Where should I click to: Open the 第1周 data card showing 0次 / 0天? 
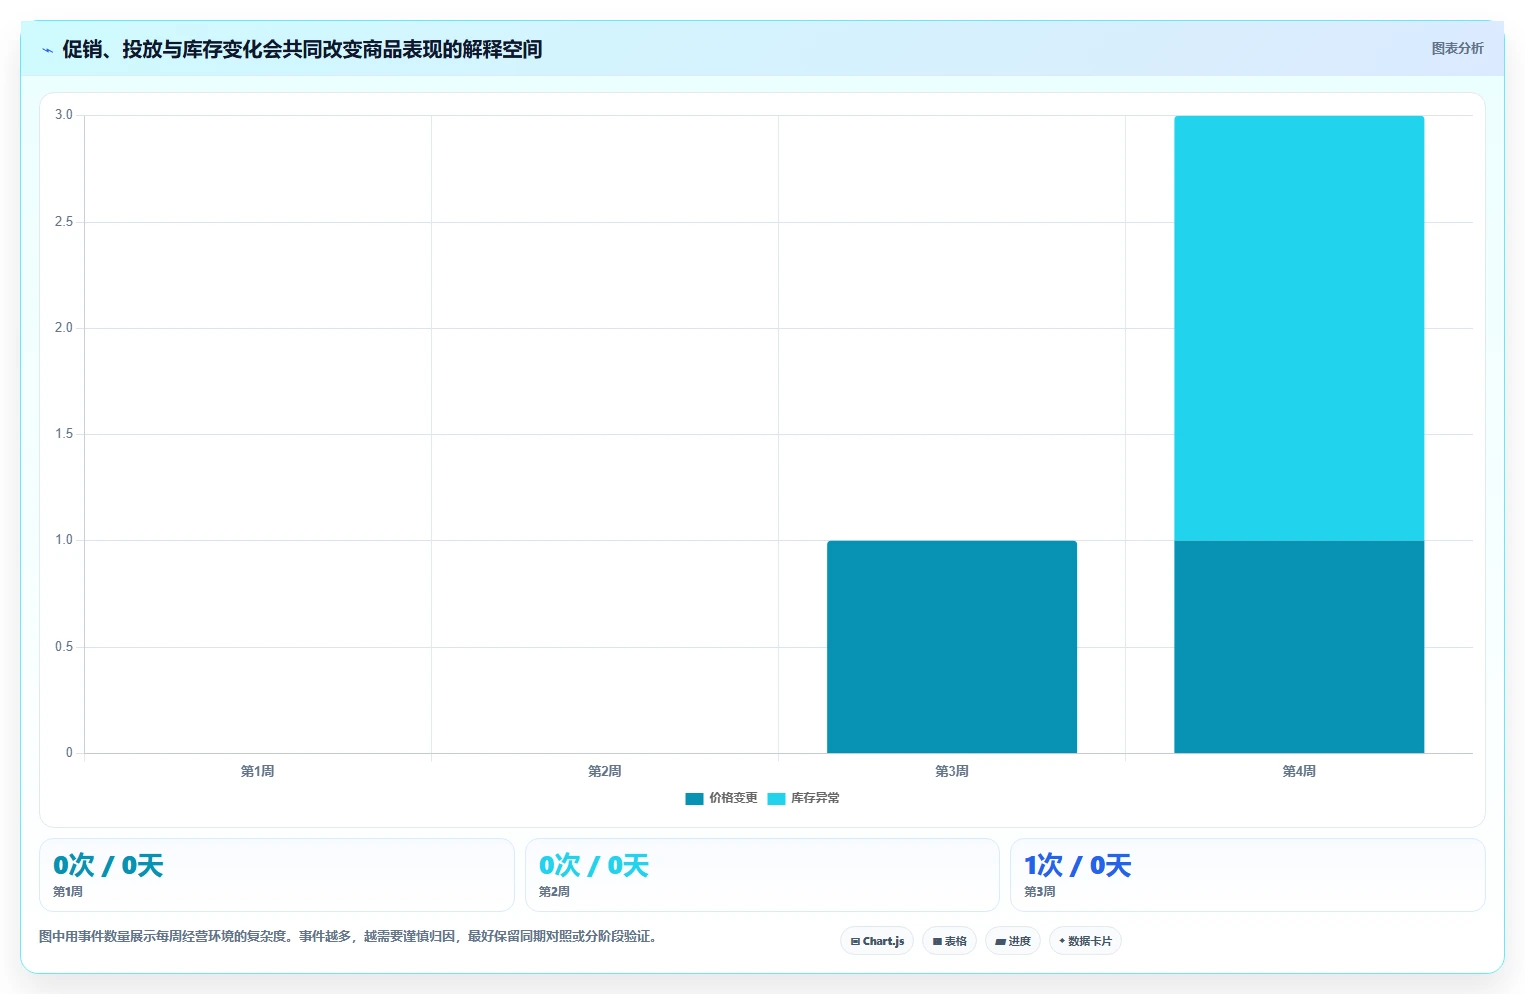[x=277, y=875]
